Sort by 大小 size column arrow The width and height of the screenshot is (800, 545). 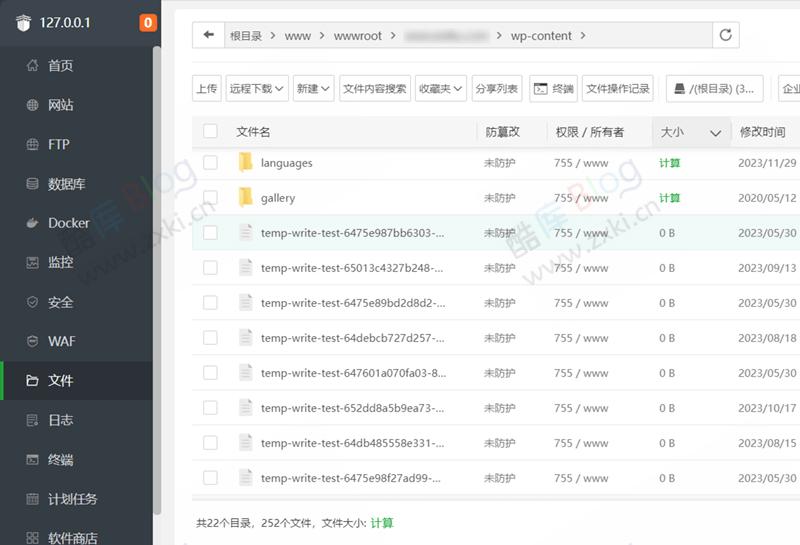click(715, 133)
